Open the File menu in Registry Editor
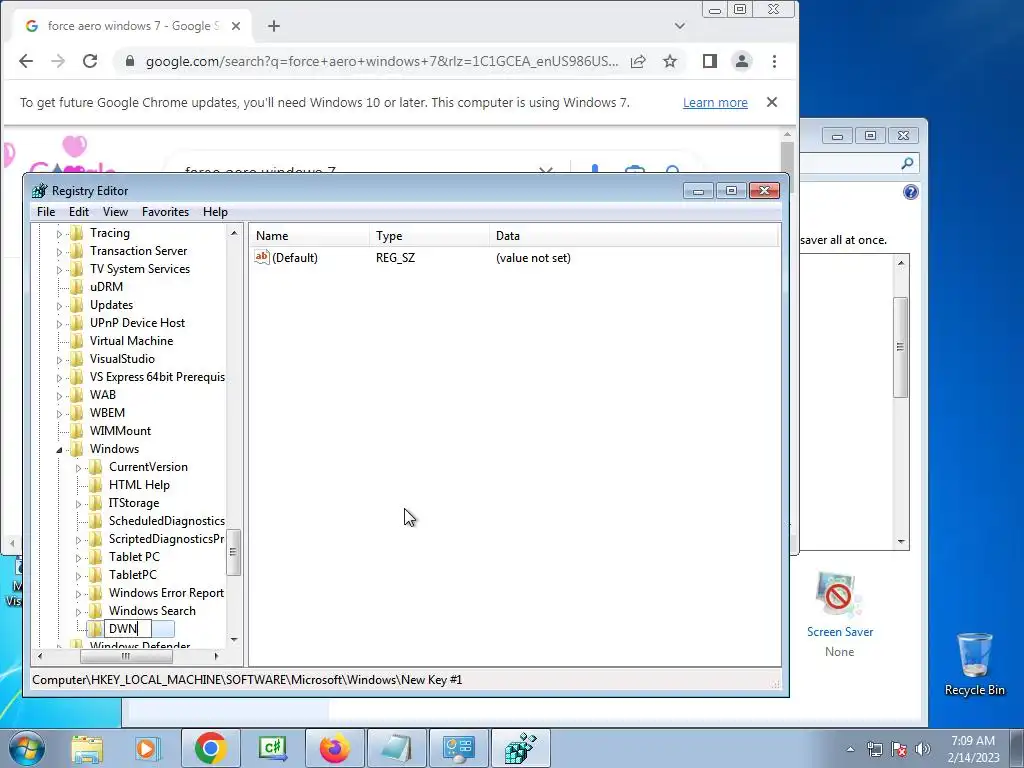 pyautogui.click(x=46, y=212)
